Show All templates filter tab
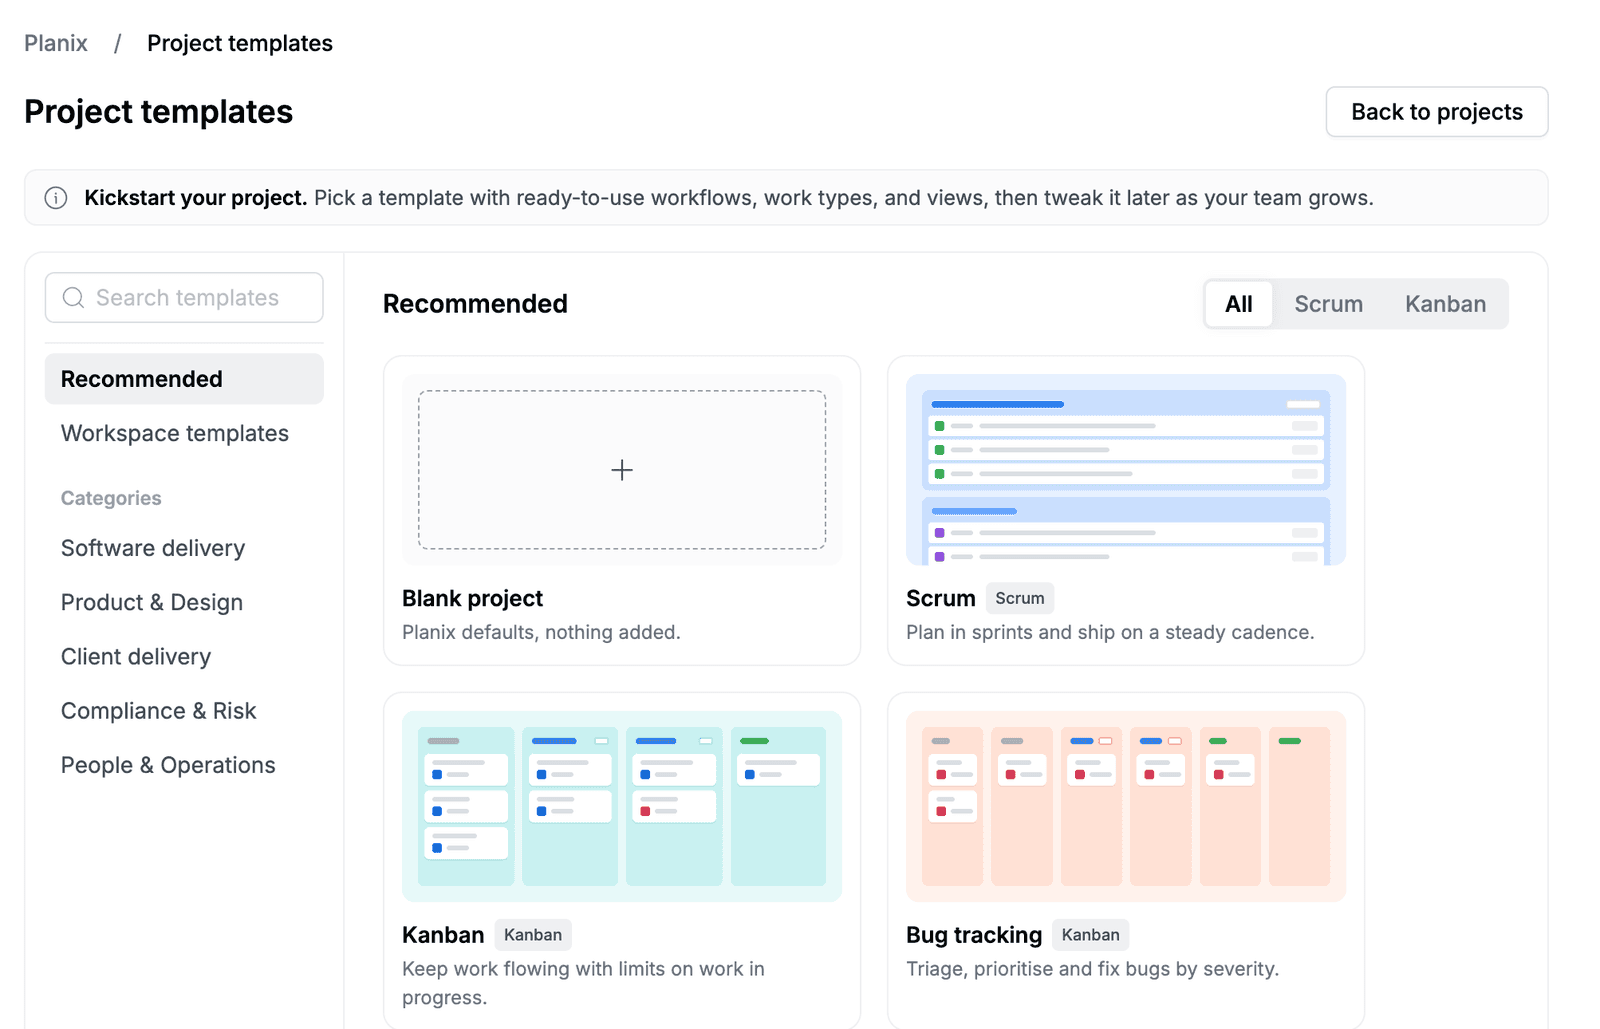The height and width of the screenshot is (1029, 1600). tap(1239, 304)
